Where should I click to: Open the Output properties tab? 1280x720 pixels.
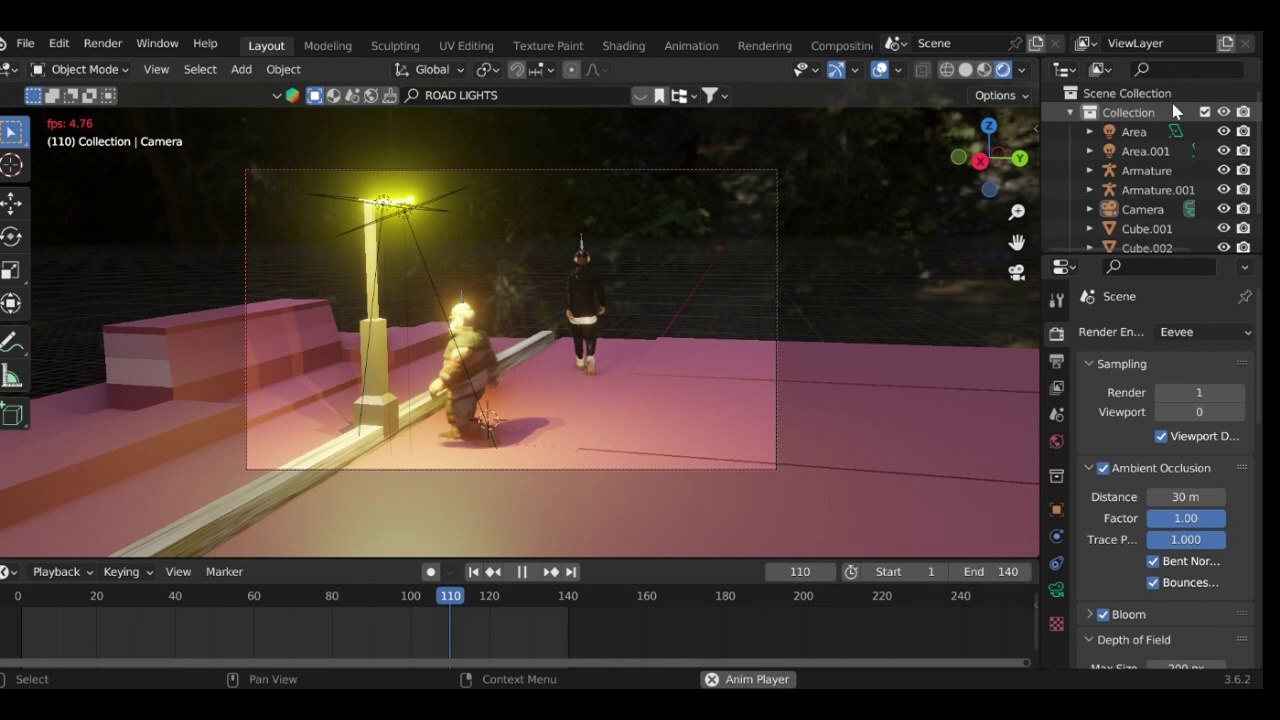click(1057, 360)
